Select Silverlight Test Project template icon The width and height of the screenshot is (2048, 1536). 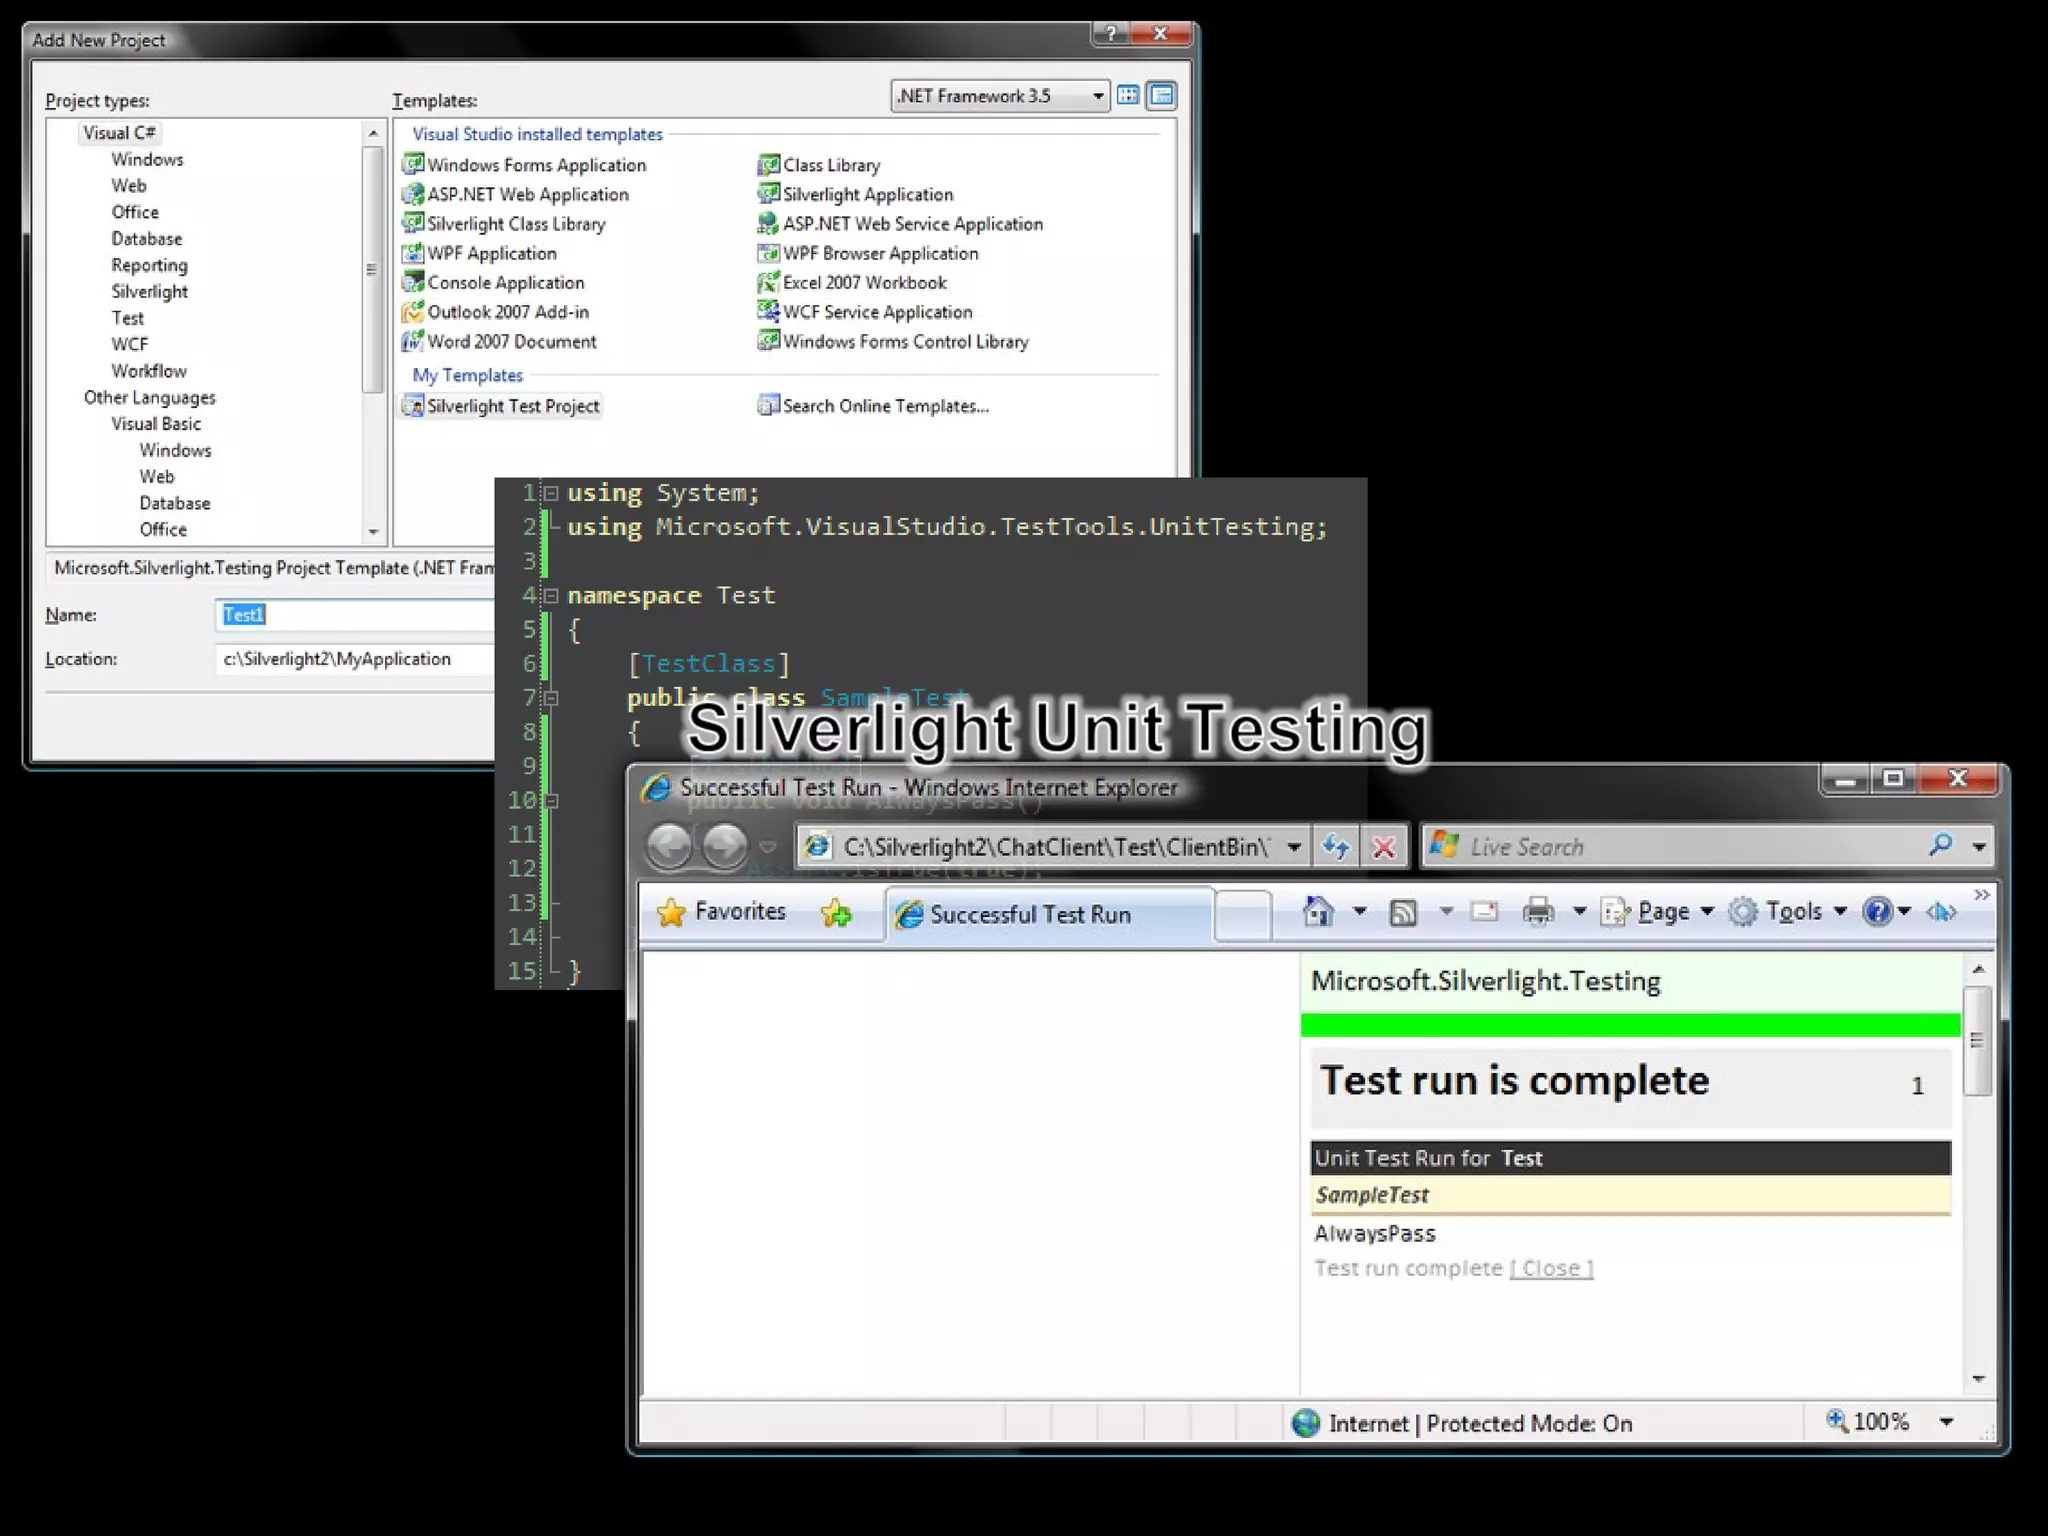click(x=412, y=406)
